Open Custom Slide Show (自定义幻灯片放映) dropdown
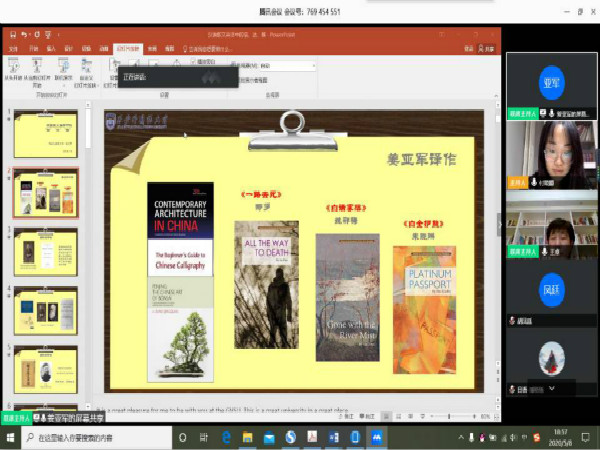The height and width of the screenshot is (450, 600). click(86, 73)
